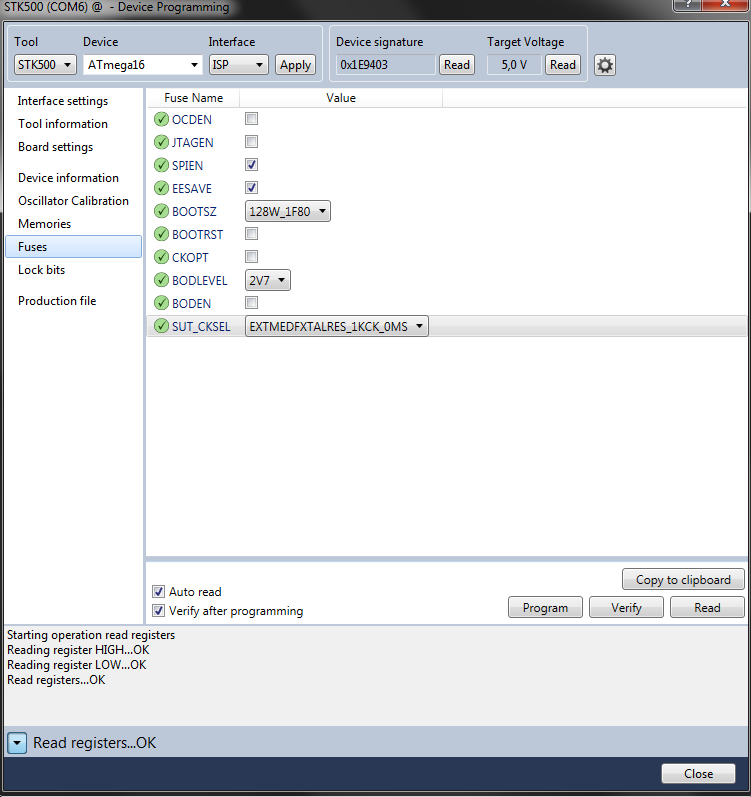Click the Device signature field 0x1E9403
The width and height of the screenshot is (751, 797).
[386, 65]
